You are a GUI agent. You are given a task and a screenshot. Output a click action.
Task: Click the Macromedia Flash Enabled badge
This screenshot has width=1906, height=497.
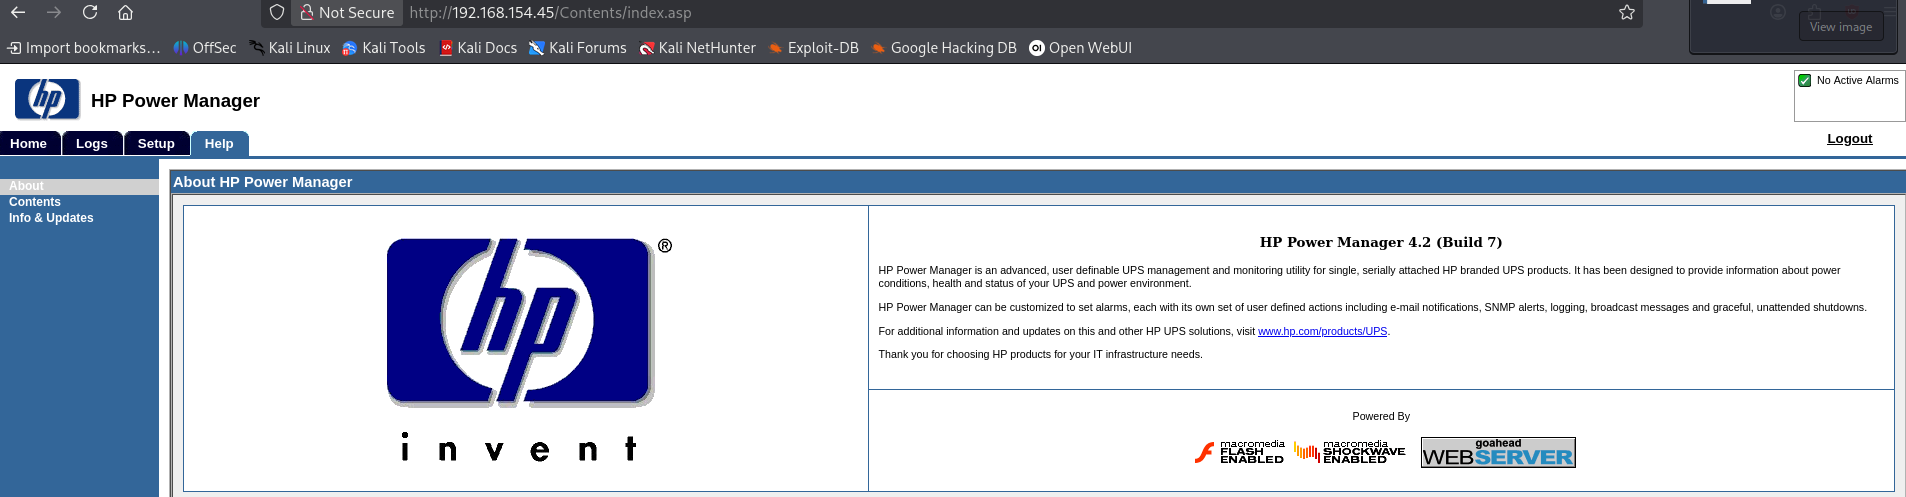[1239, 452]
